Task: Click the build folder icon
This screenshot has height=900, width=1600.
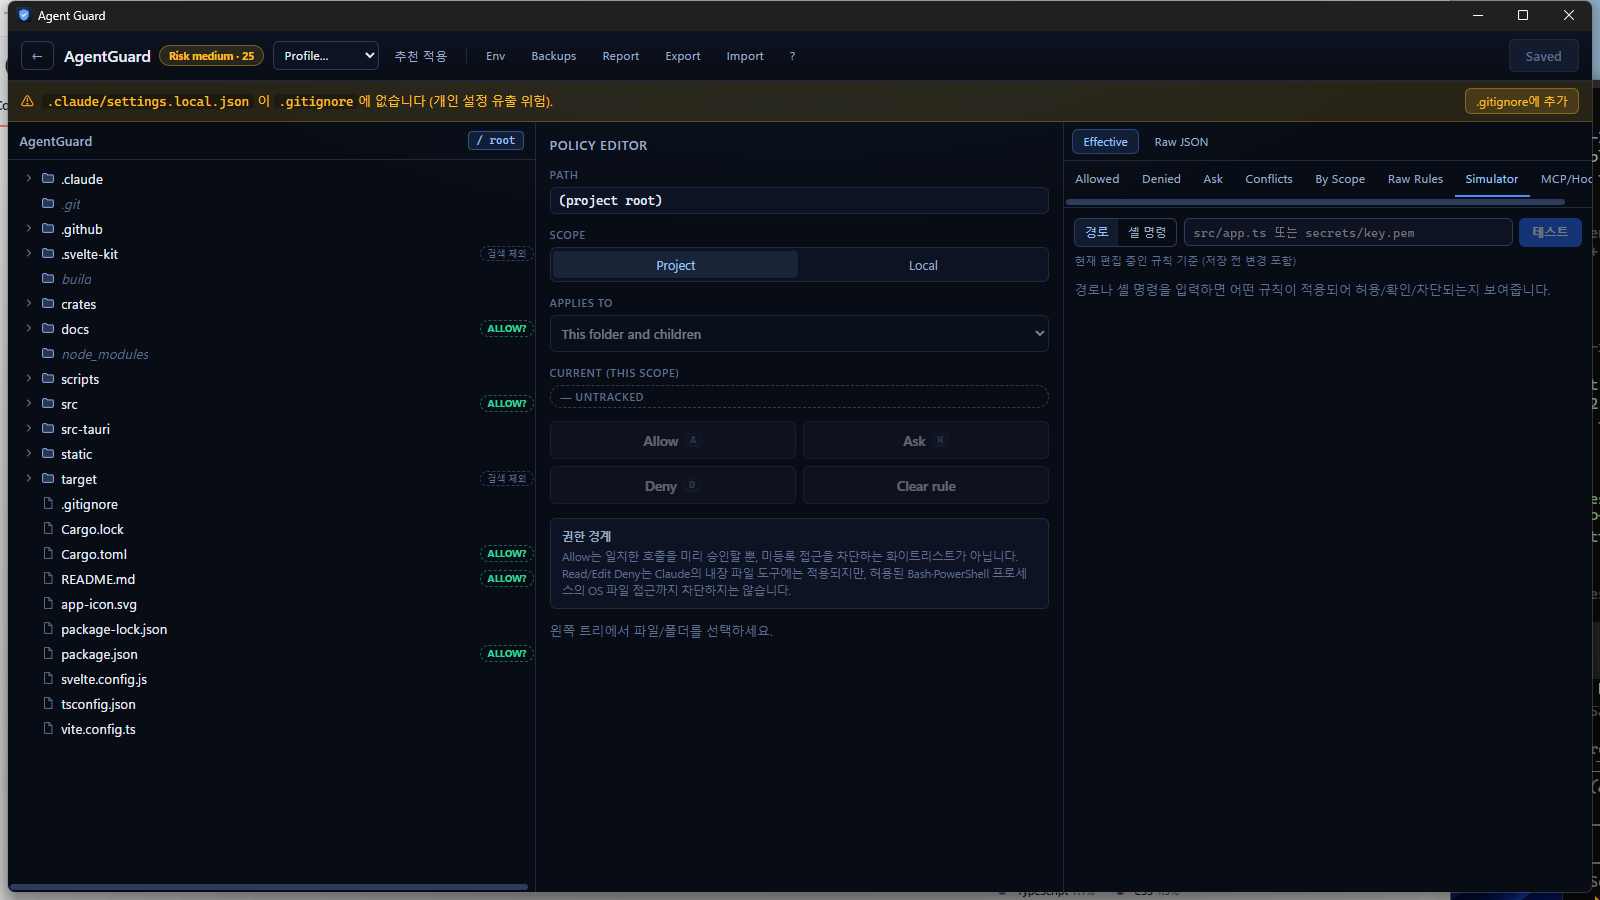Action: [x=48, y=278]
